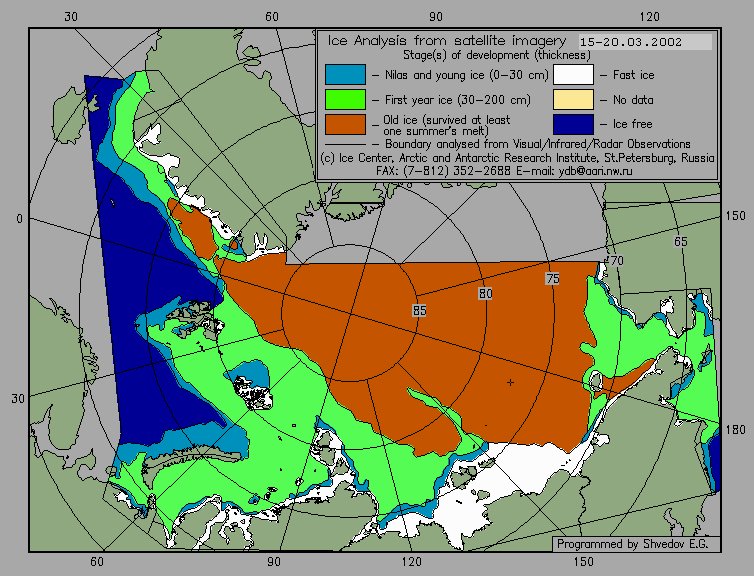Click 'Boundary analysed from Visual/Infrared/Radar Observations' text
This screenshot has width=754, height=576.
pyautogui.click(x=538, y=144)
